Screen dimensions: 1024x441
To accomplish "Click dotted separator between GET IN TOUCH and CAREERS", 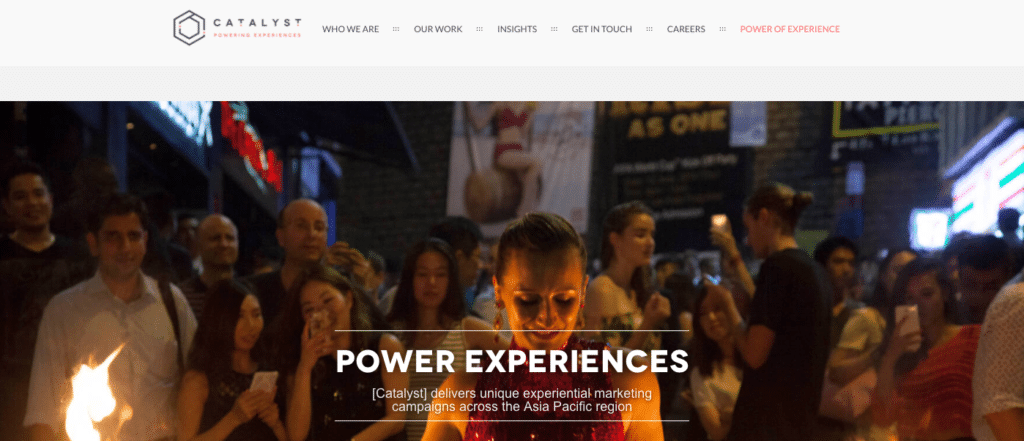I will coord(649,29).
